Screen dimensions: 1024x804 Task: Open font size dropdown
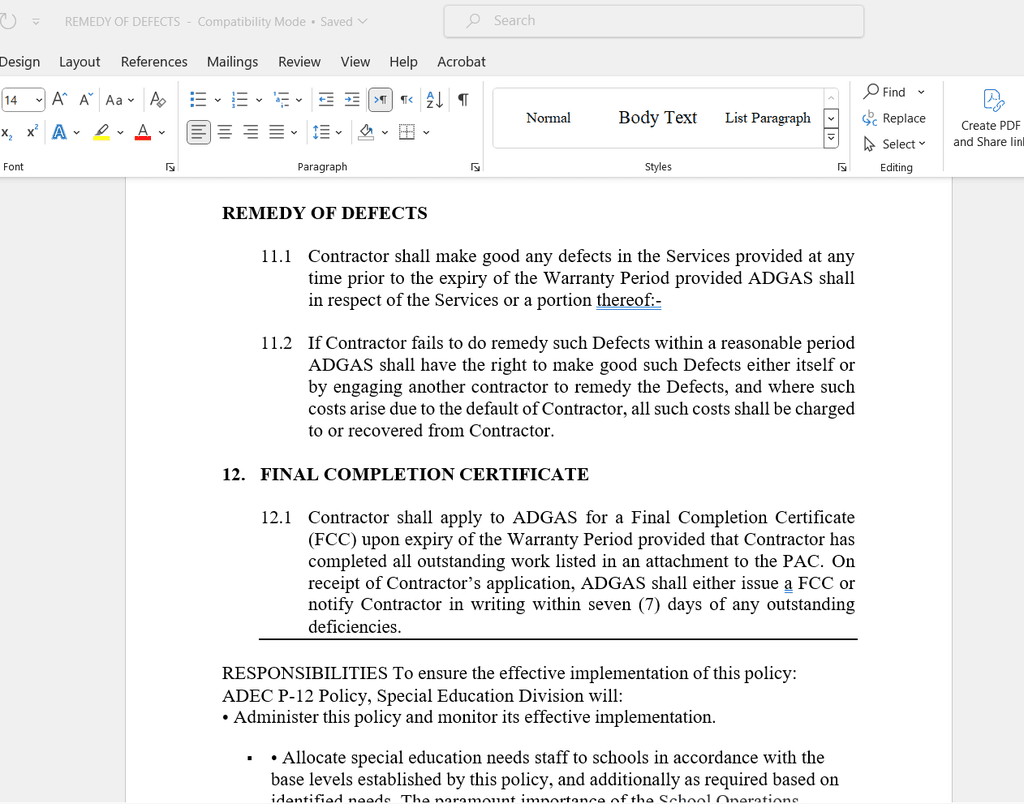click(39, 100)
